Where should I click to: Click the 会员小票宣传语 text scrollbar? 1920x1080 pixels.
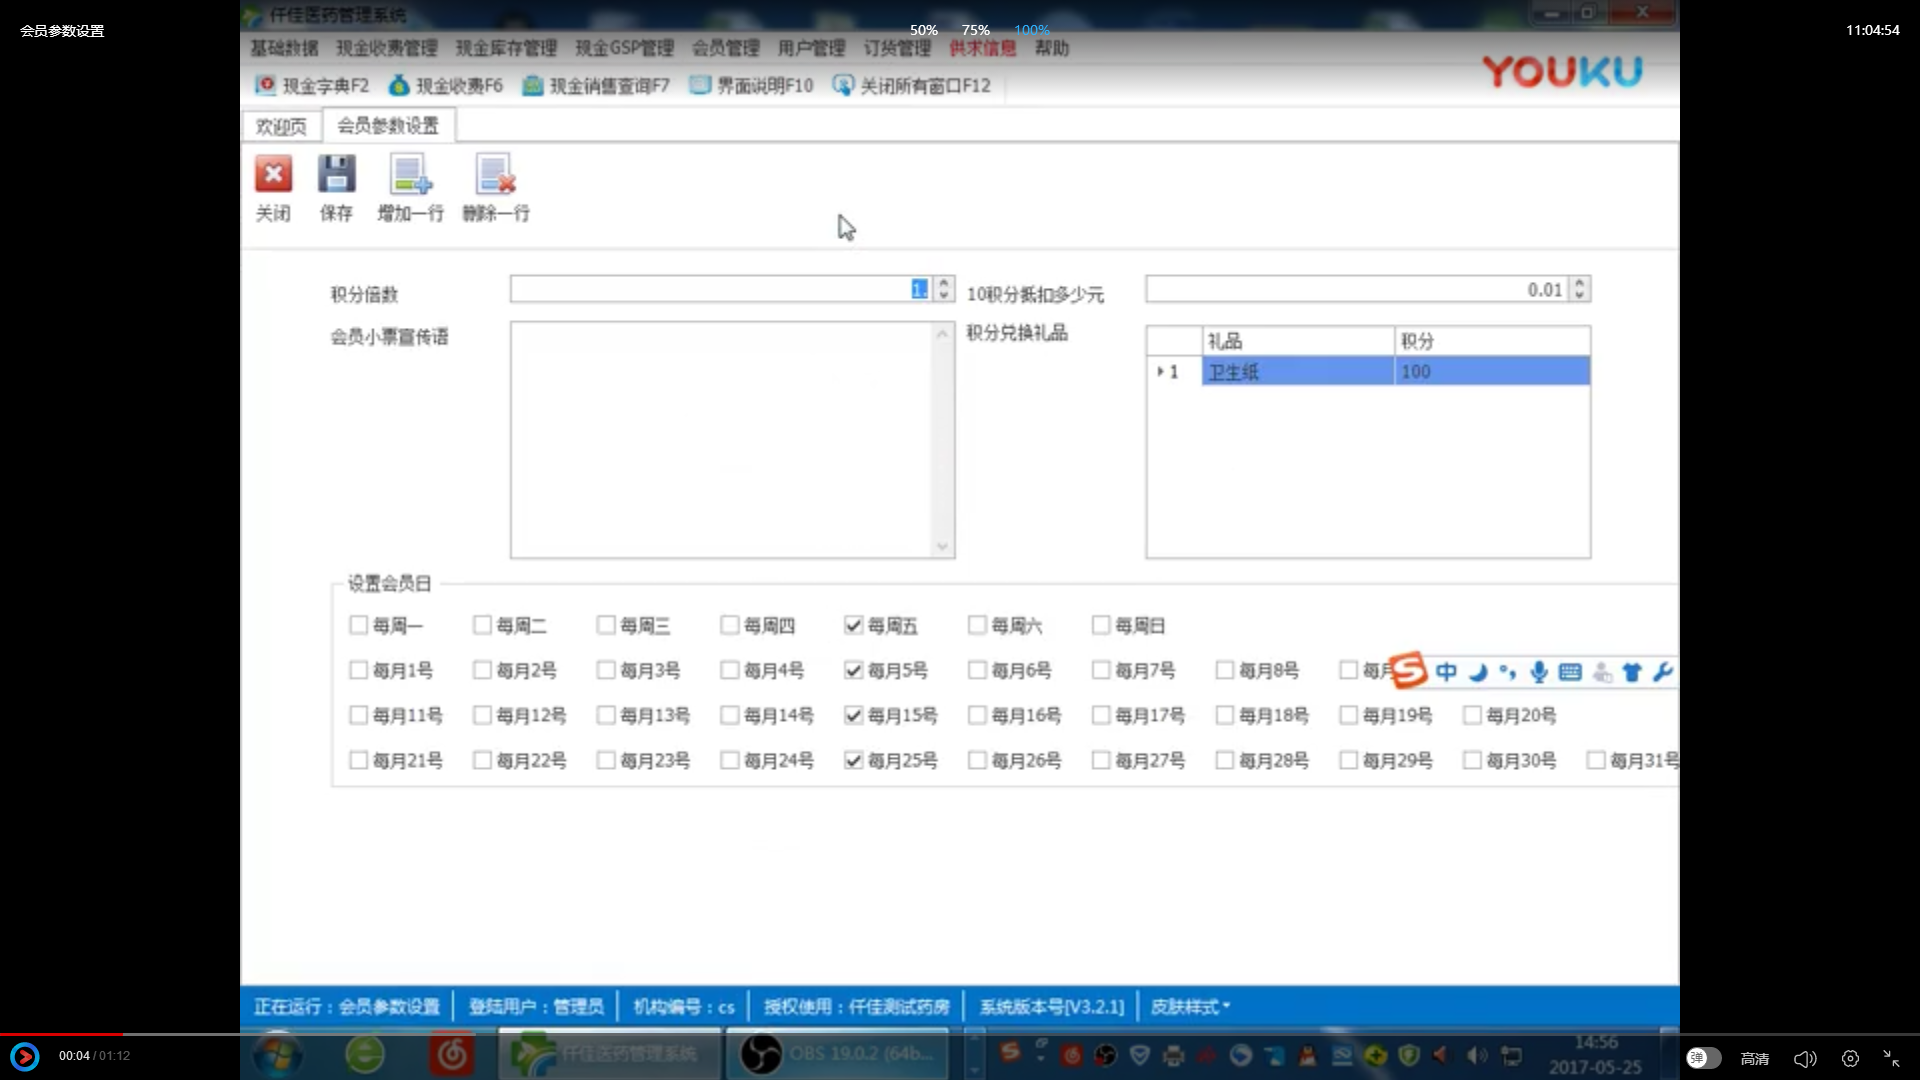coord(942,440)
